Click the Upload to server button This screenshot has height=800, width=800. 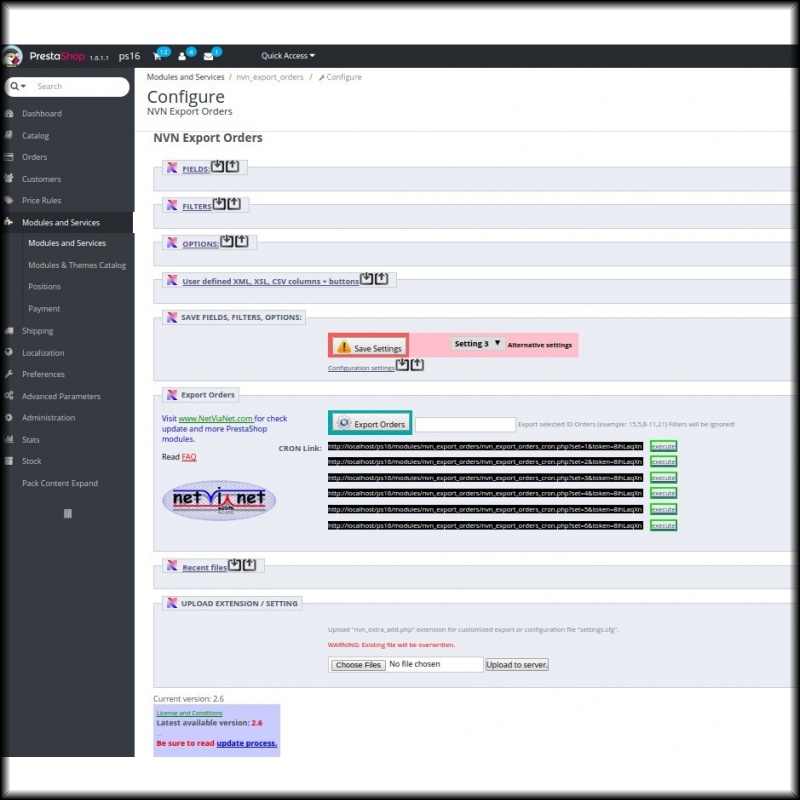[517, 665]
